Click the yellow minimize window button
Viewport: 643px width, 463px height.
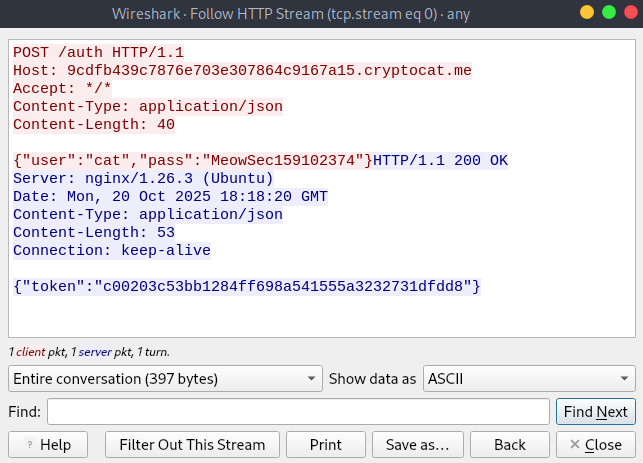tap(587, 12)
